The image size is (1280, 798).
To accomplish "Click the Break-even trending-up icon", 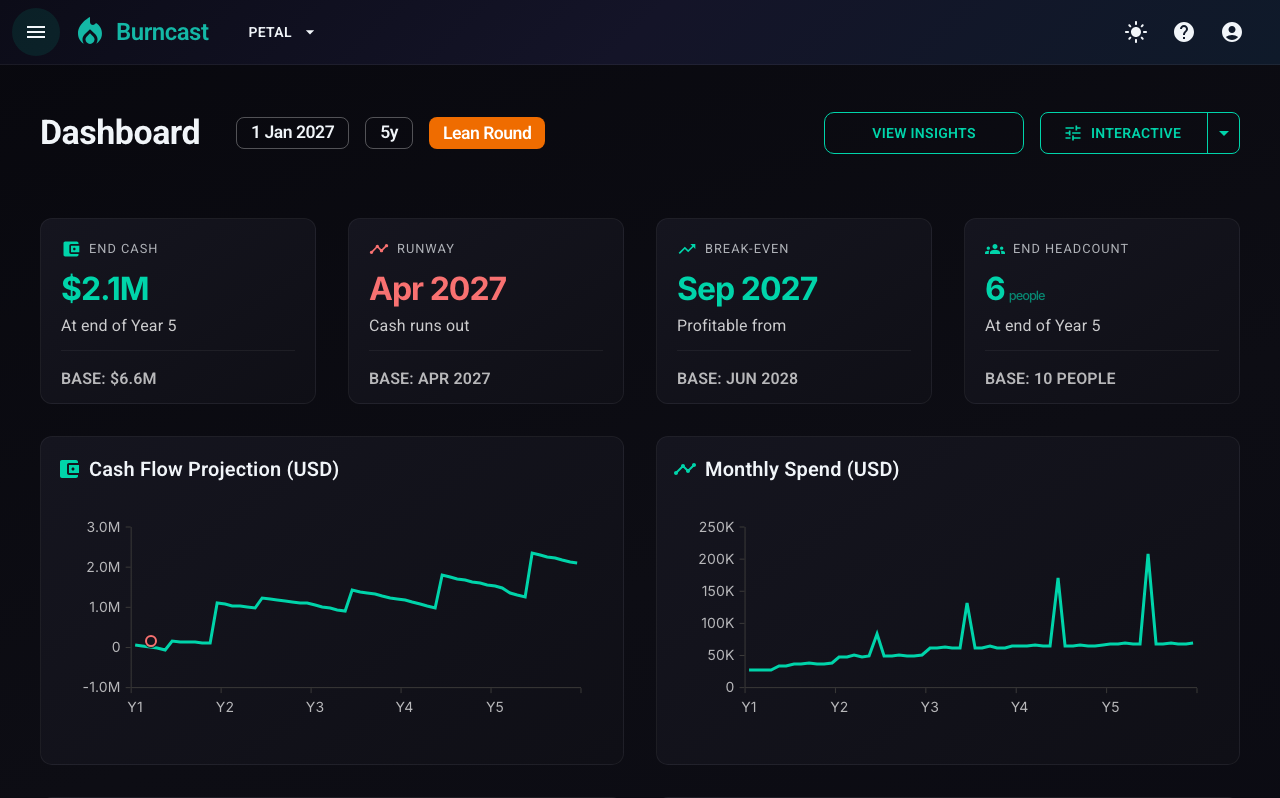I will pos(687,249).
